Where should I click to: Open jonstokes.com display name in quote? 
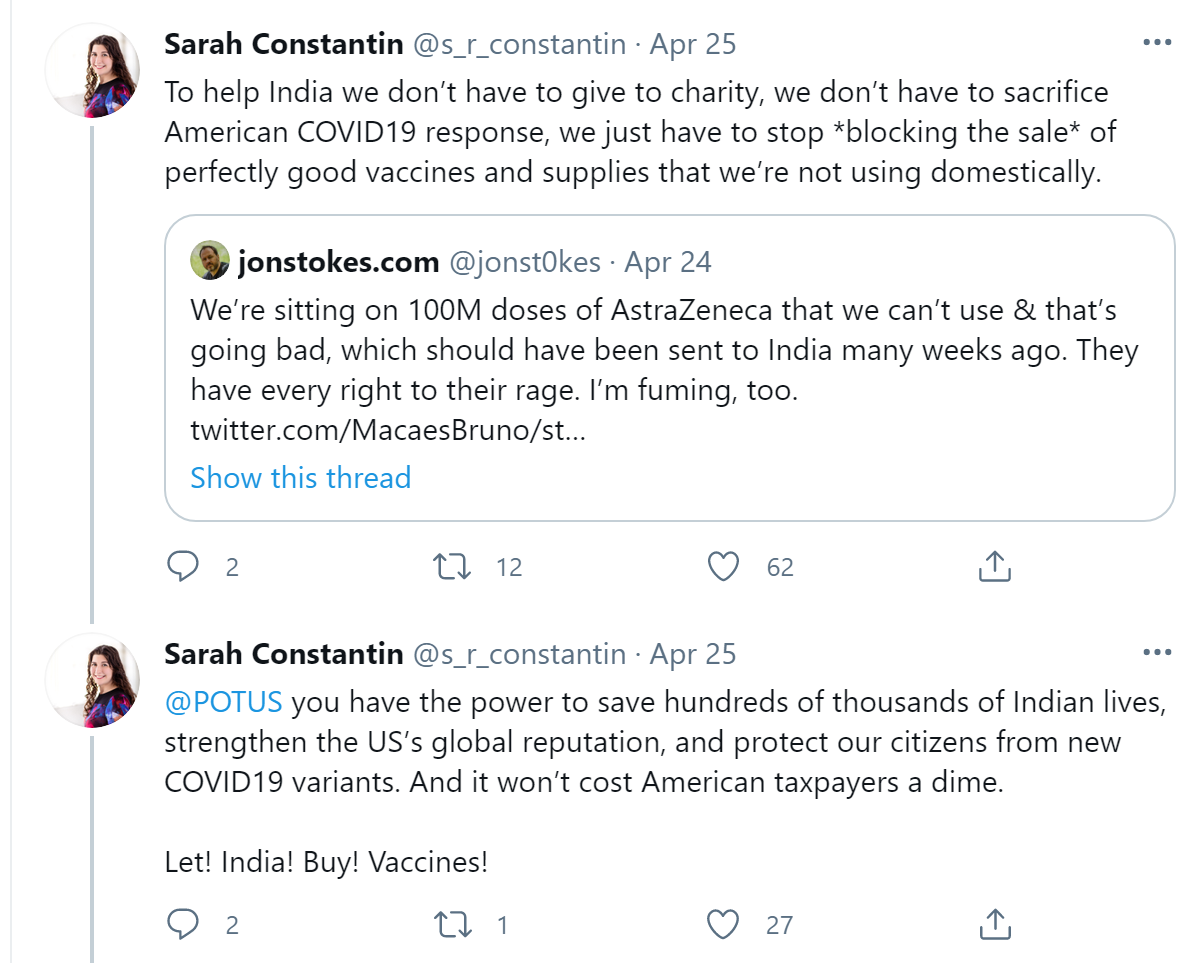click(338, 262)
